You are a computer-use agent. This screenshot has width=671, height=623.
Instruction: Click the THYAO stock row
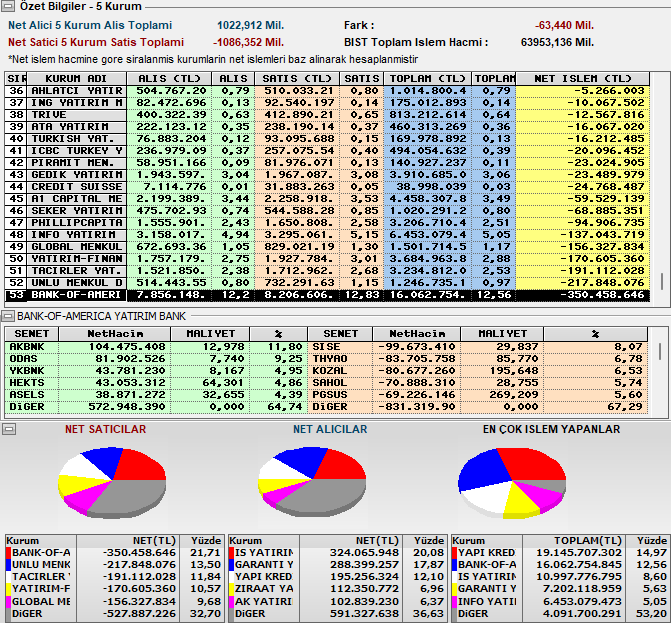click(478, 359)
